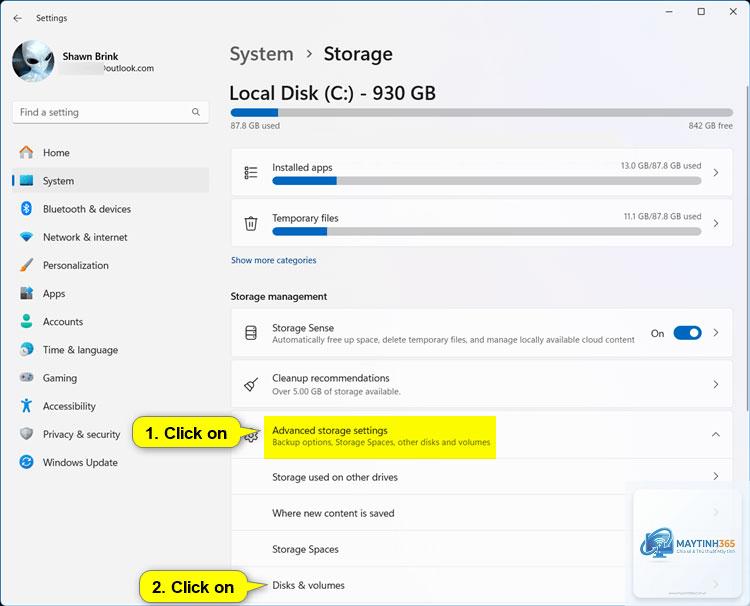Open Storage Spaces
The image size is (750, 606).
tap(481, 549)
